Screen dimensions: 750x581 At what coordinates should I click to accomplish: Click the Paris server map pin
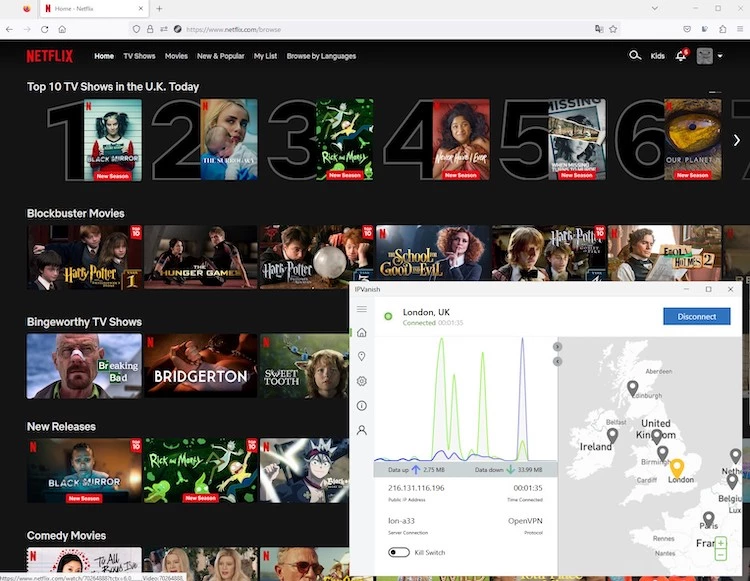[x=709, y=519]
